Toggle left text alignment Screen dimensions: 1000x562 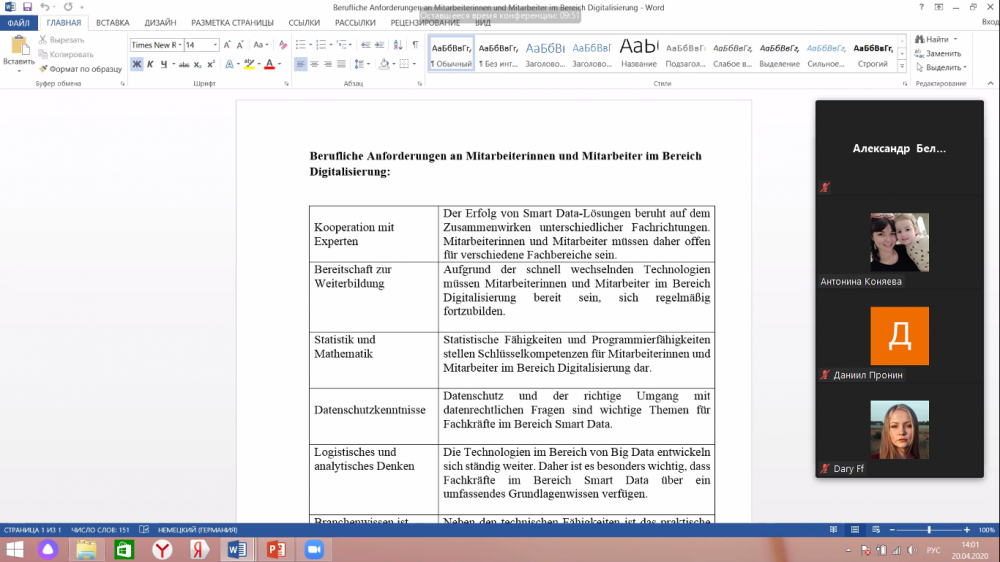click(x=300, y=64)
